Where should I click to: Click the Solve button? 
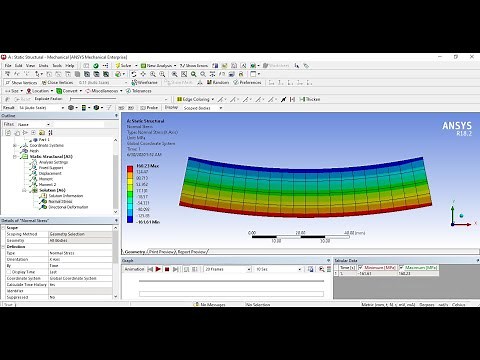[x=123, y=66]
